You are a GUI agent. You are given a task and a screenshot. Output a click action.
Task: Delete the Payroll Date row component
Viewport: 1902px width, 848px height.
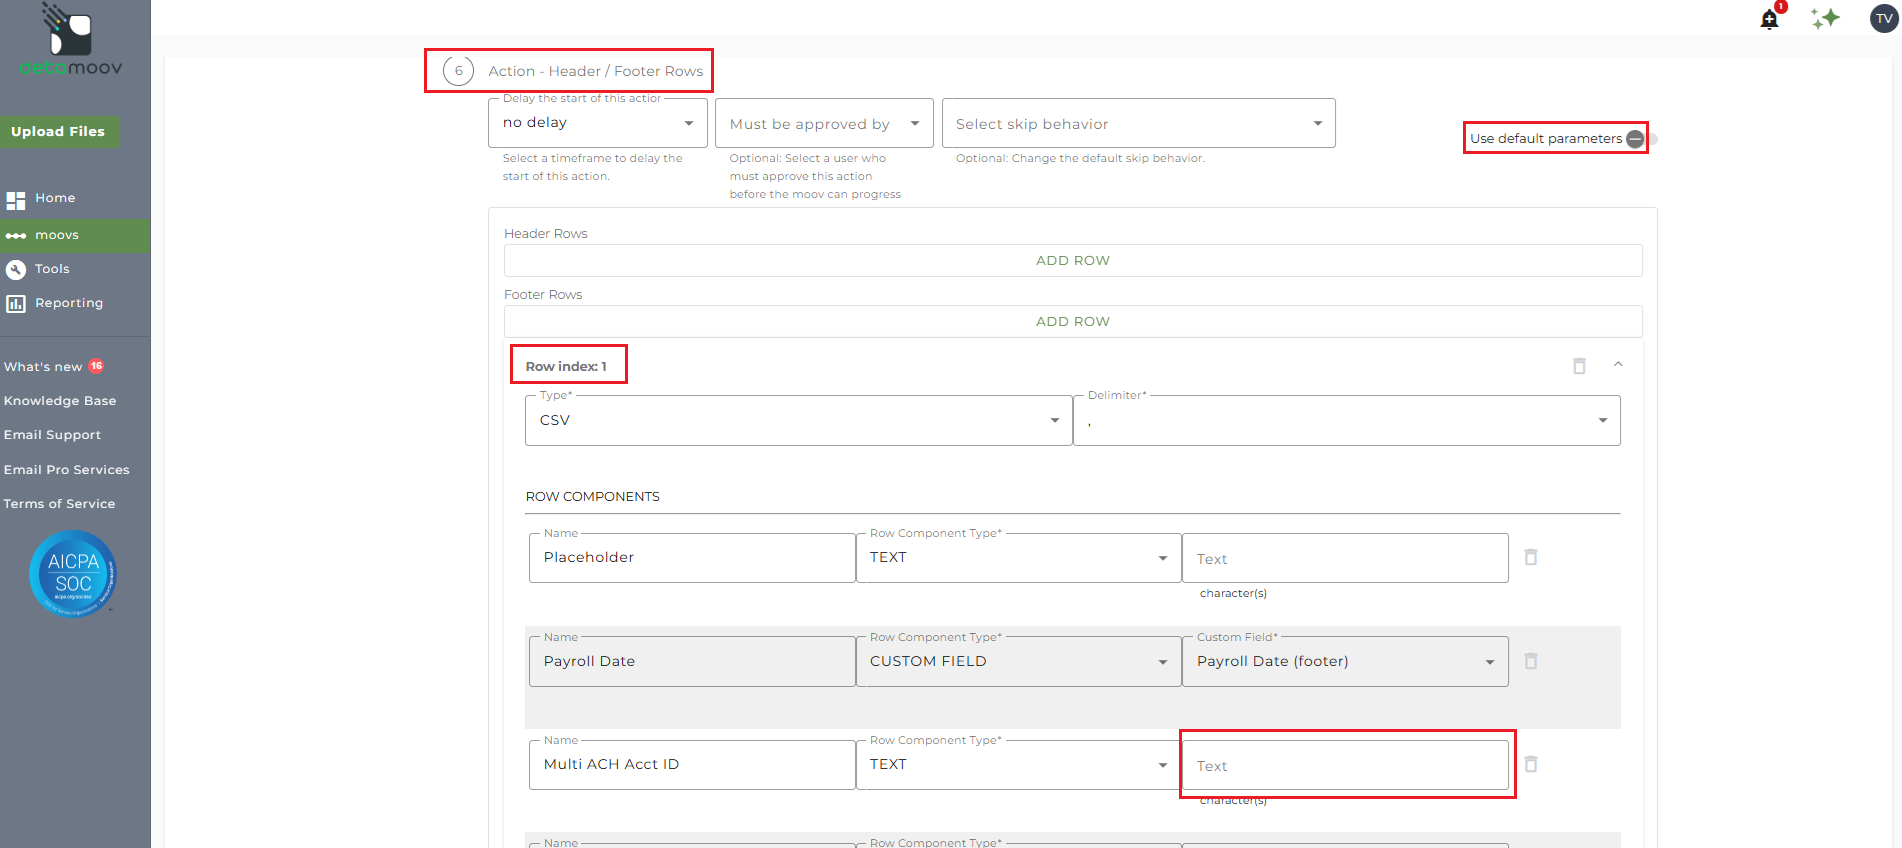click(x=1530, y=661)
